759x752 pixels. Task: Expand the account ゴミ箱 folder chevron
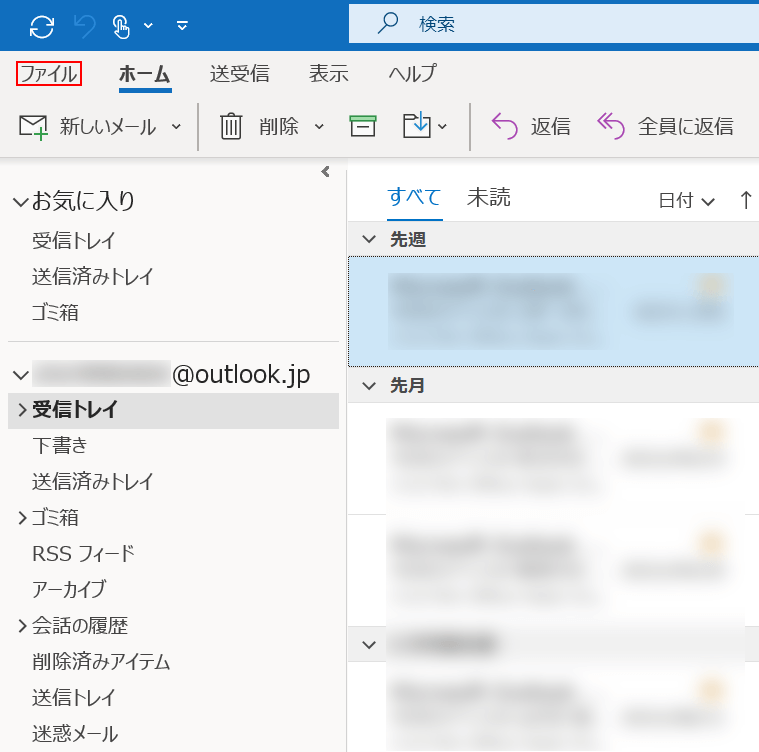point(22,518)
